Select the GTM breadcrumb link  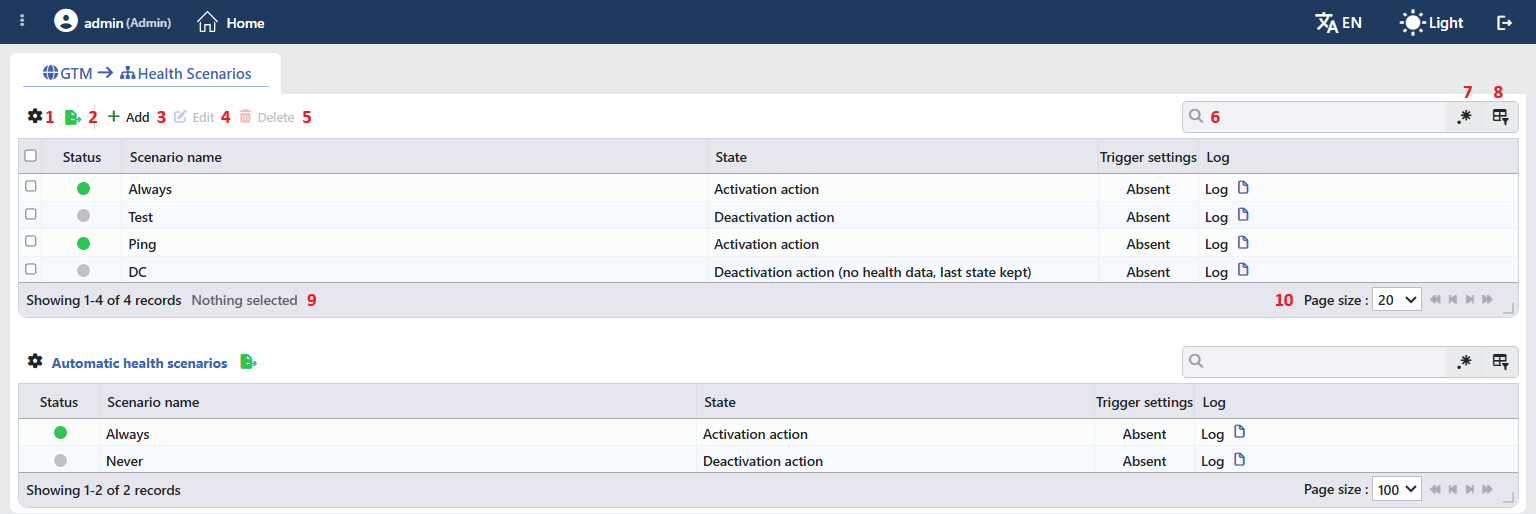click(x=69, y=73)
